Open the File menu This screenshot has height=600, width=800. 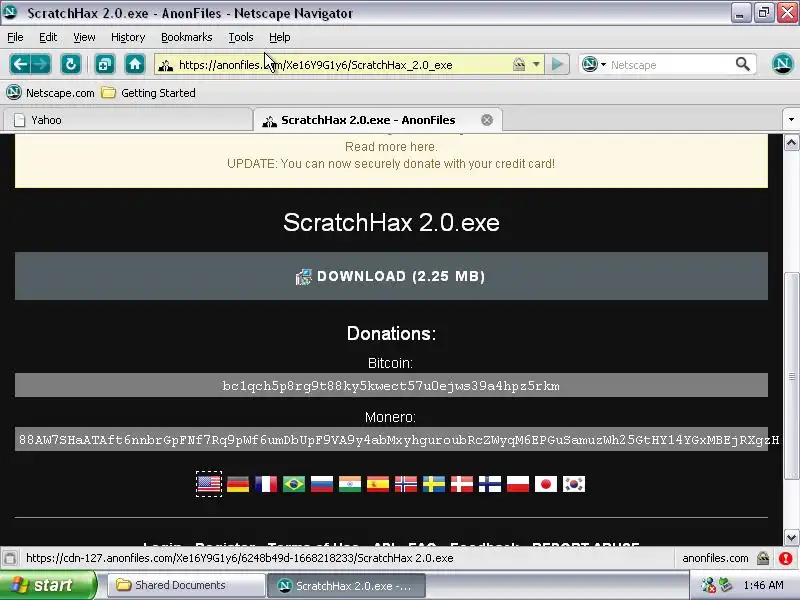pyautogui.click(x=15, y=37)
